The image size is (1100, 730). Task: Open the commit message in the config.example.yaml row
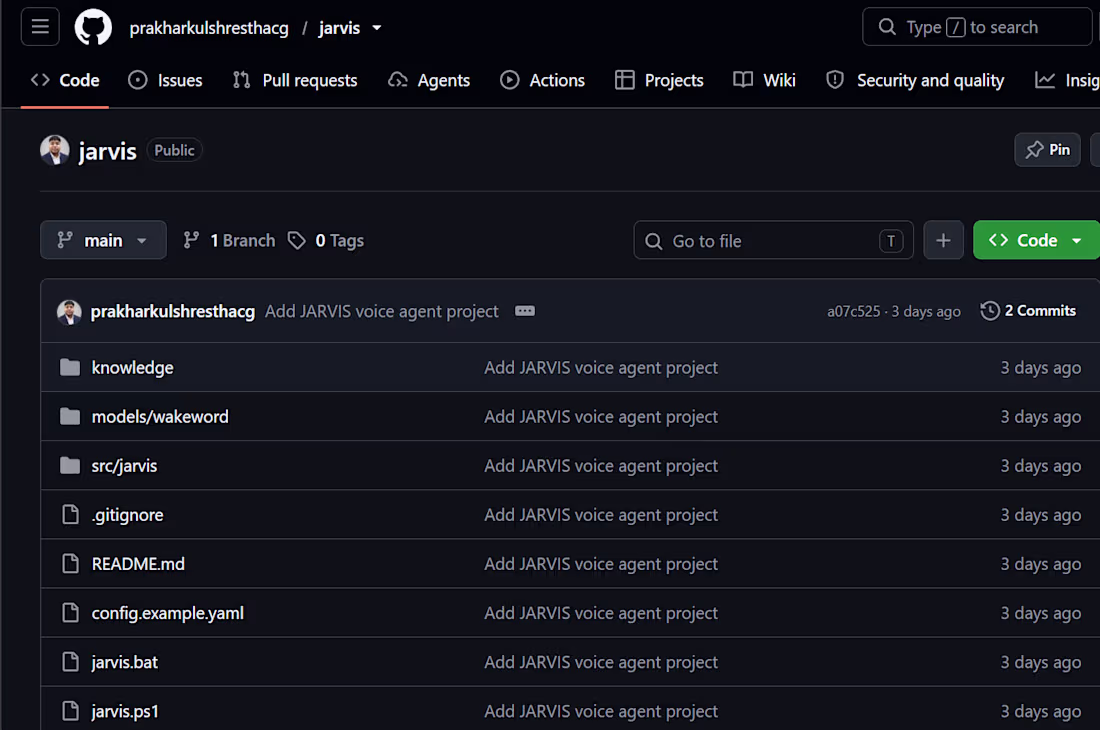601,613
